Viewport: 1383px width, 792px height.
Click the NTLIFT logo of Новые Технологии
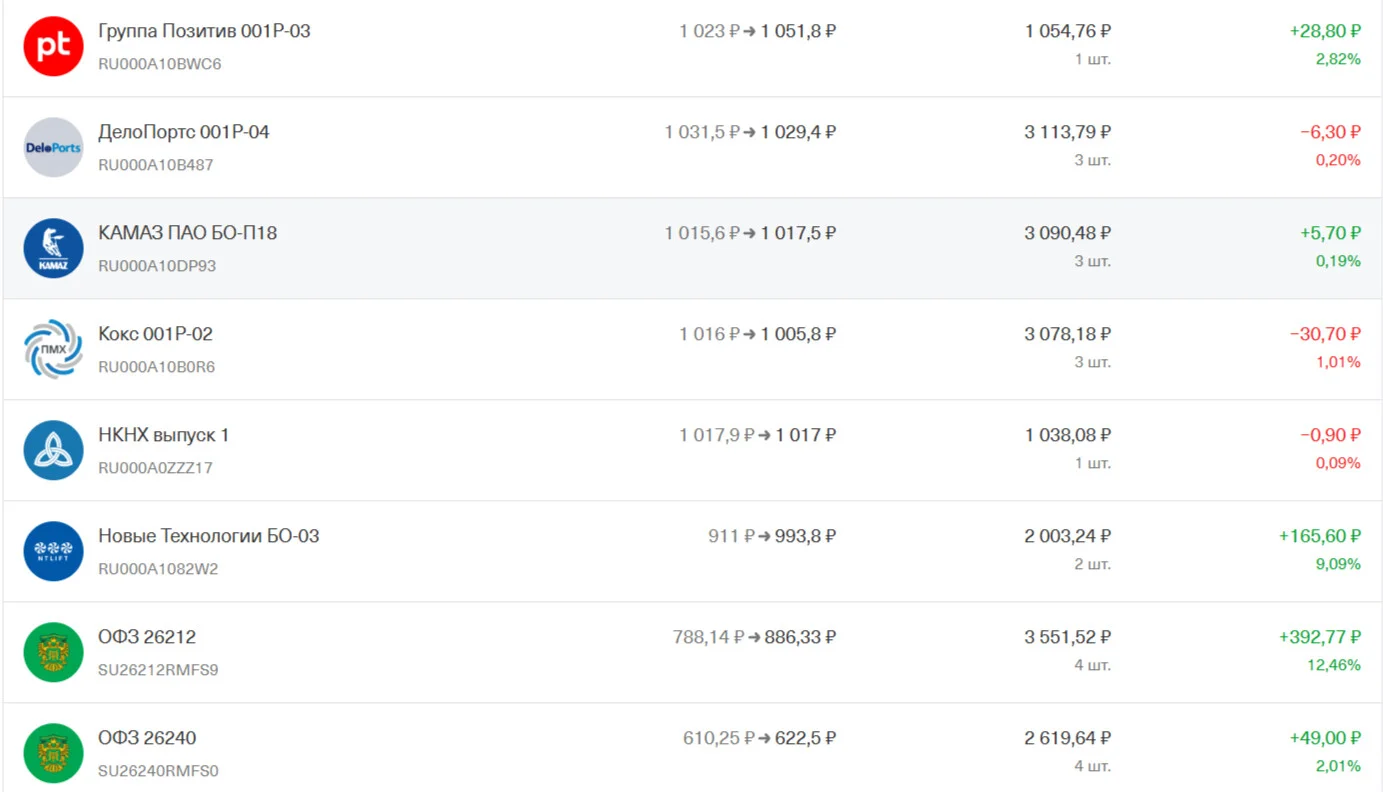tap(53, 551)
